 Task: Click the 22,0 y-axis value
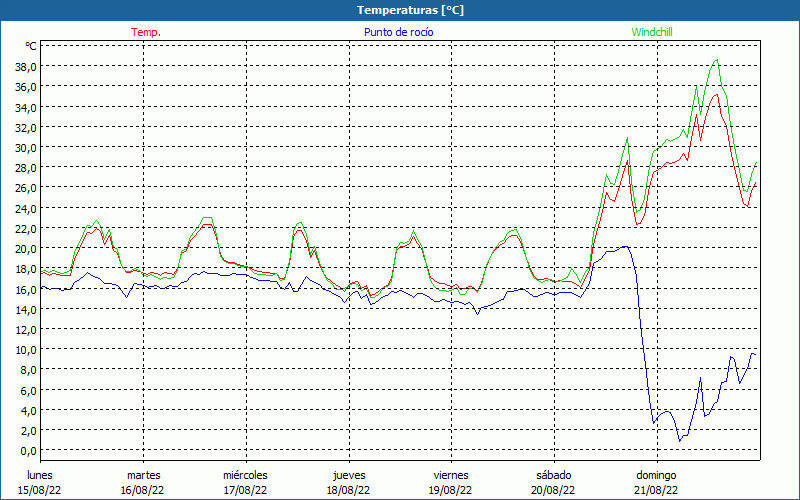[27, 228]
